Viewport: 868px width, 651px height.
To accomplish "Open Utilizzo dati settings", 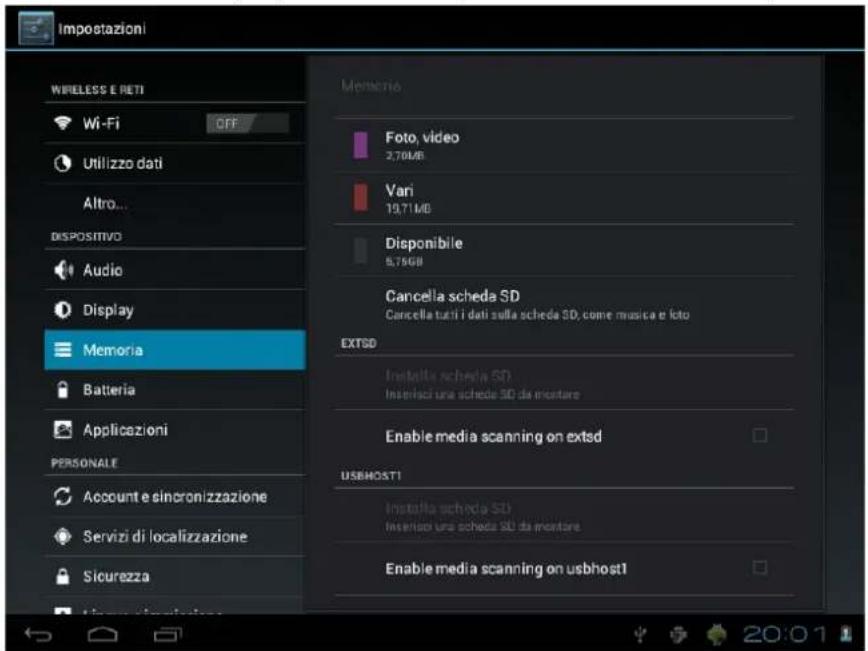I will 175,163.
